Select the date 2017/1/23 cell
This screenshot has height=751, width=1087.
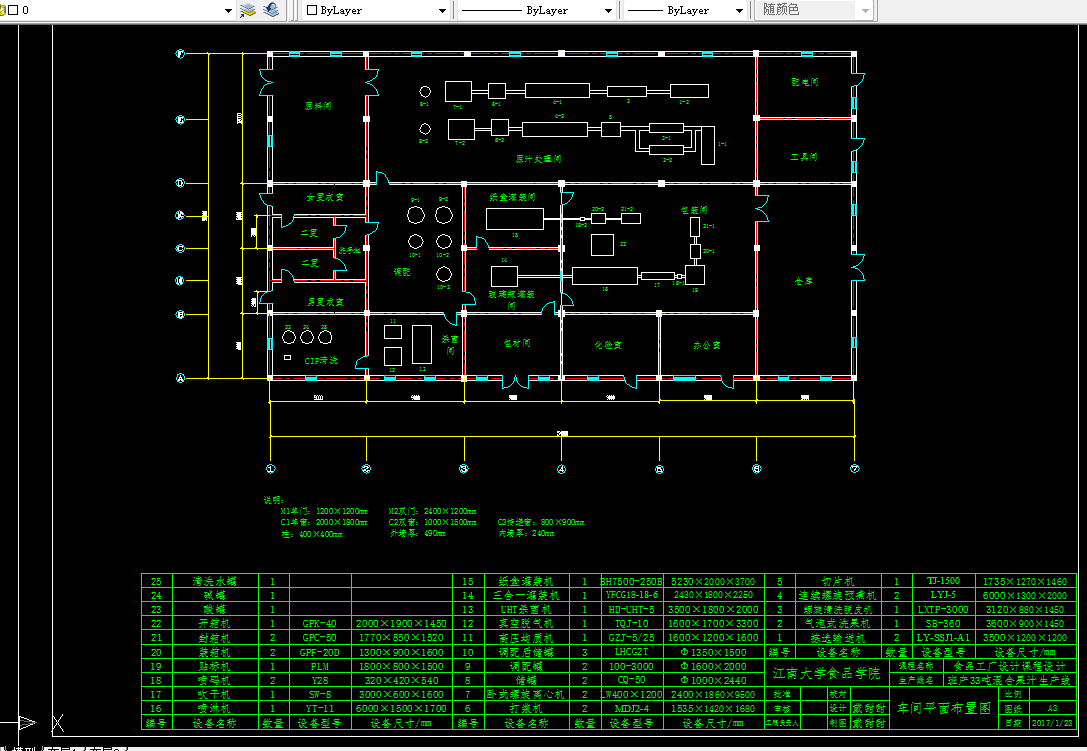click(1051, 723)
